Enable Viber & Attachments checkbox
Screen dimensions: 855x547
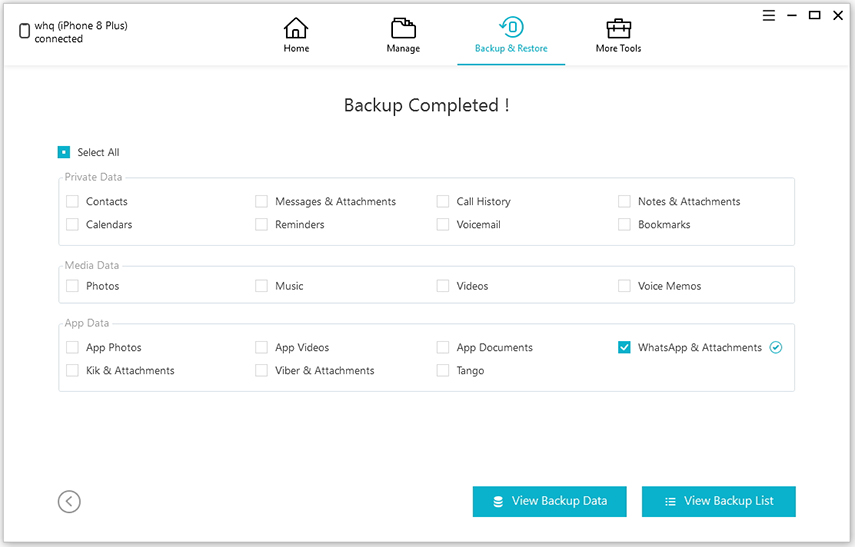261,370
